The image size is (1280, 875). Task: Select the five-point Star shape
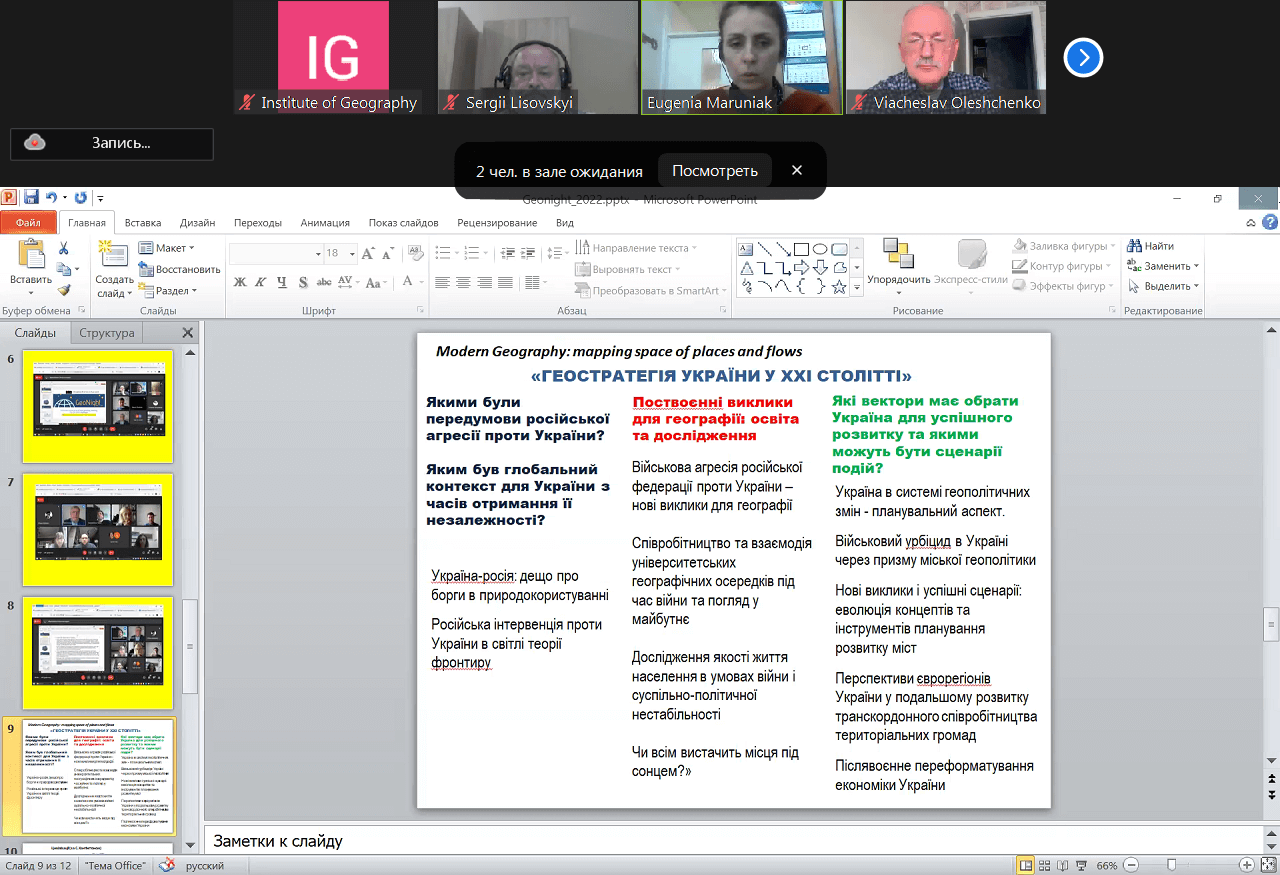839,287
